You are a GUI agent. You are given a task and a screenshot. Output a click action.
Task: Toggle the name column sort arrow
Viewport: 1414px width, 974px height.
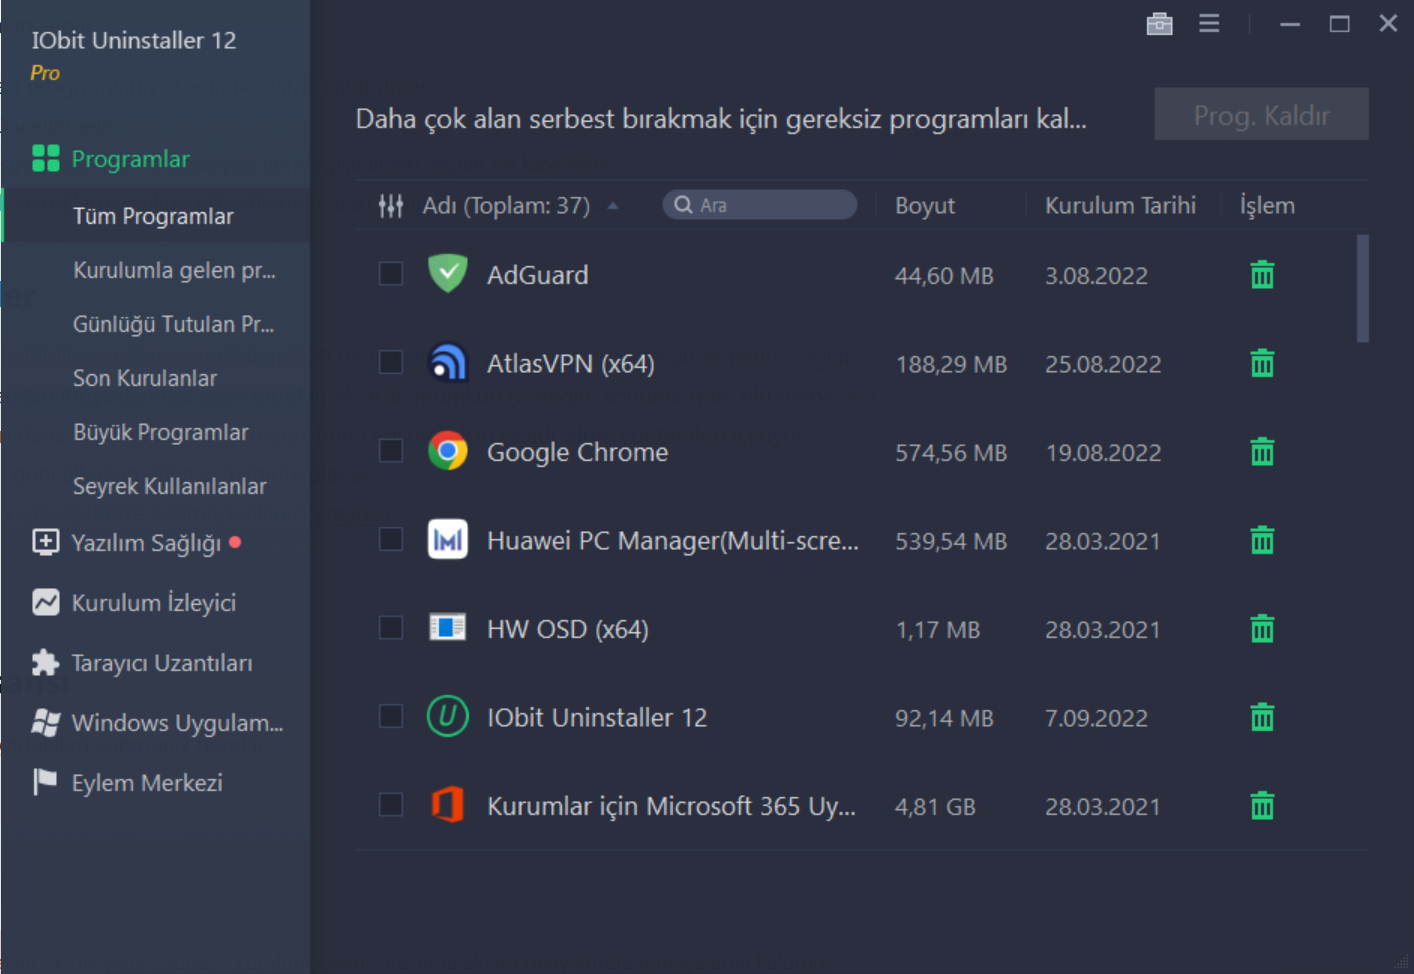pyautogui.click(x=613, y=206)
